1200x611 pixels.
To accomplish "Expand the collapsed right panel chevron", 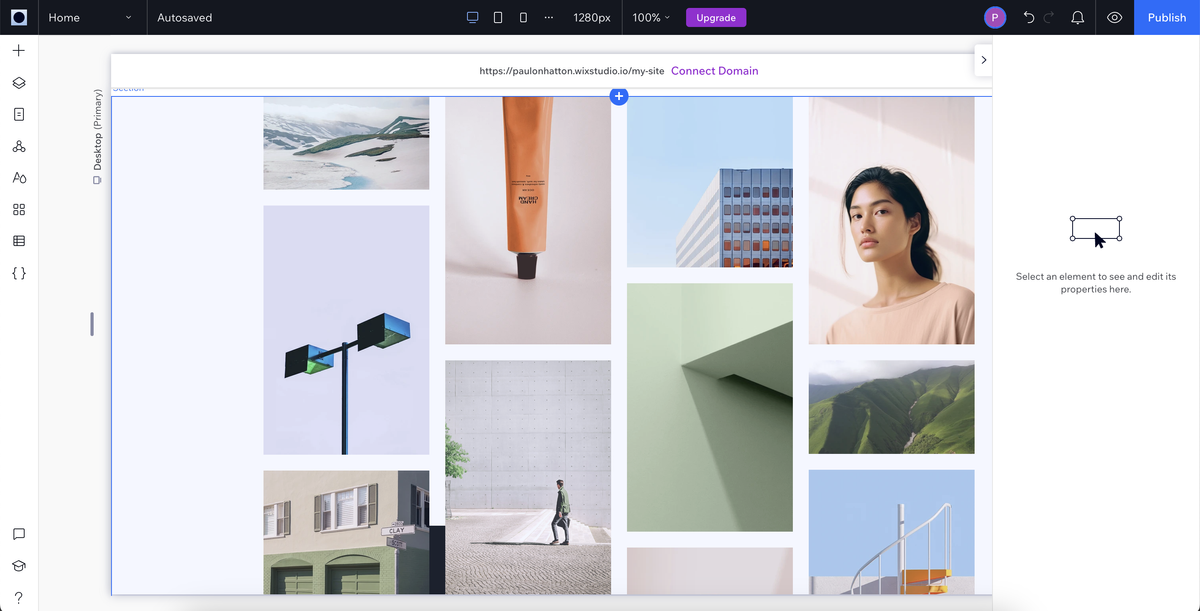I will [983, 60].
